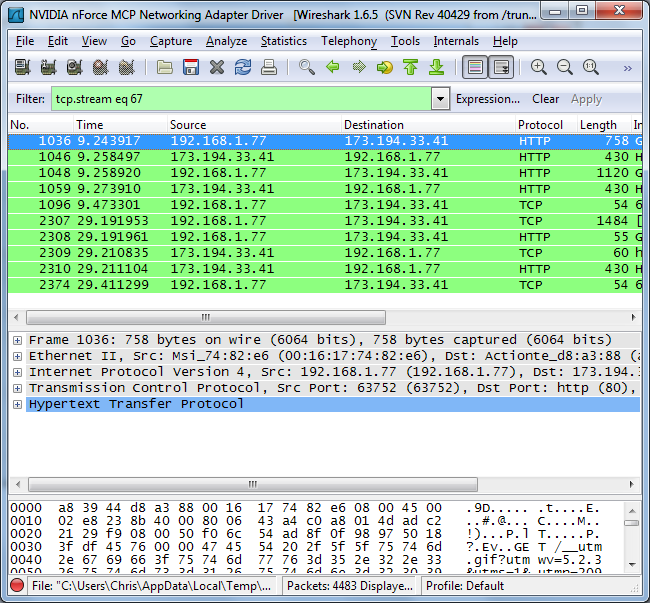650x603 pixels.
Task: Click the Find packet magnifier icon
Action: (307, 68)
